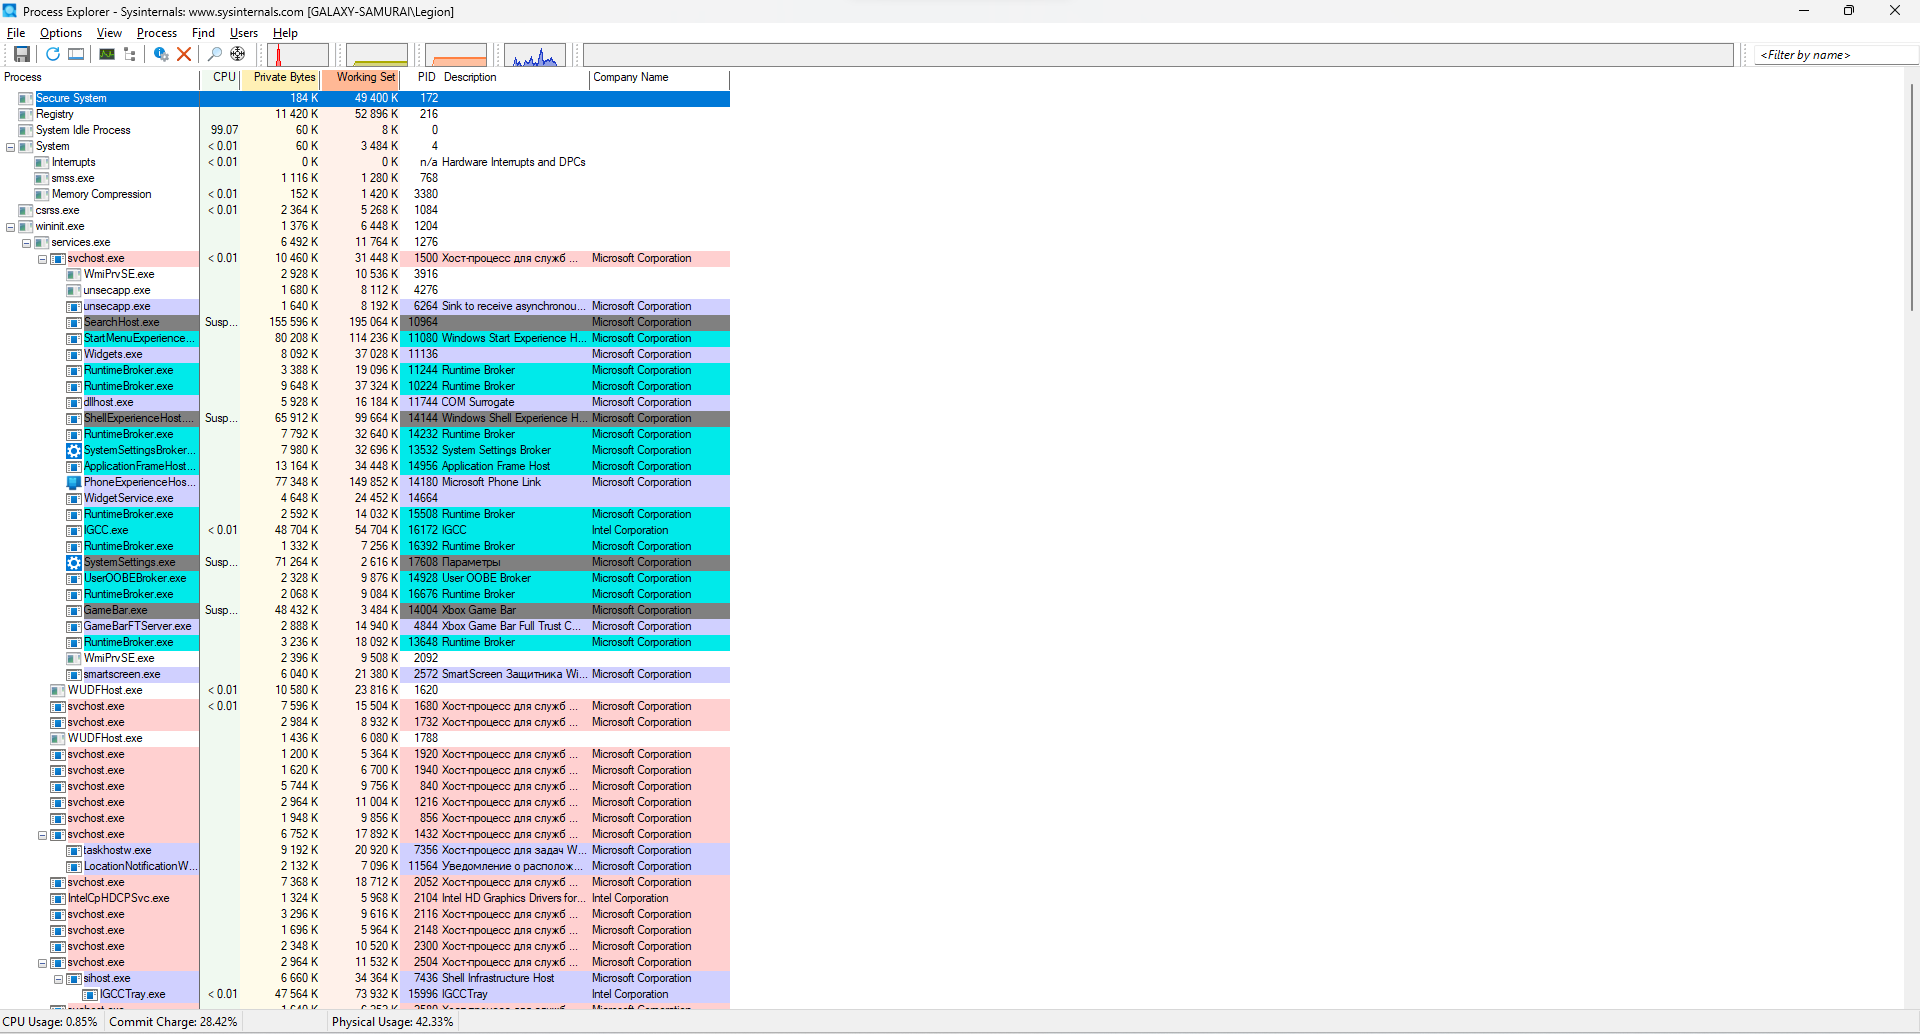Sort by the Company Name column header

point(660,77)
